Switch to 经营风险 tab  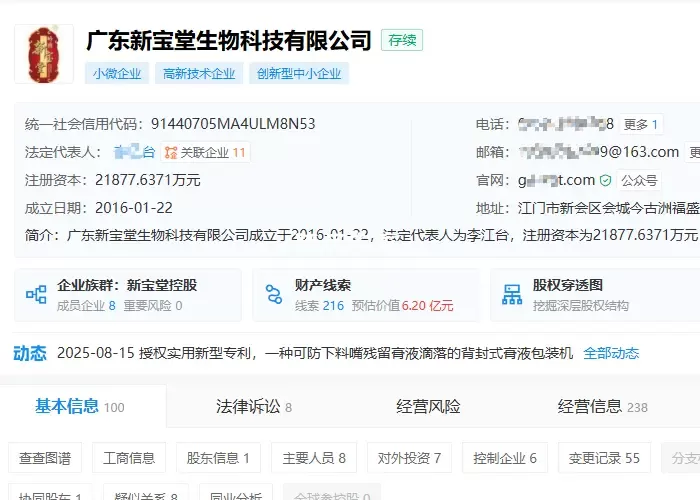pyautogui.click(x=428, y=407)
